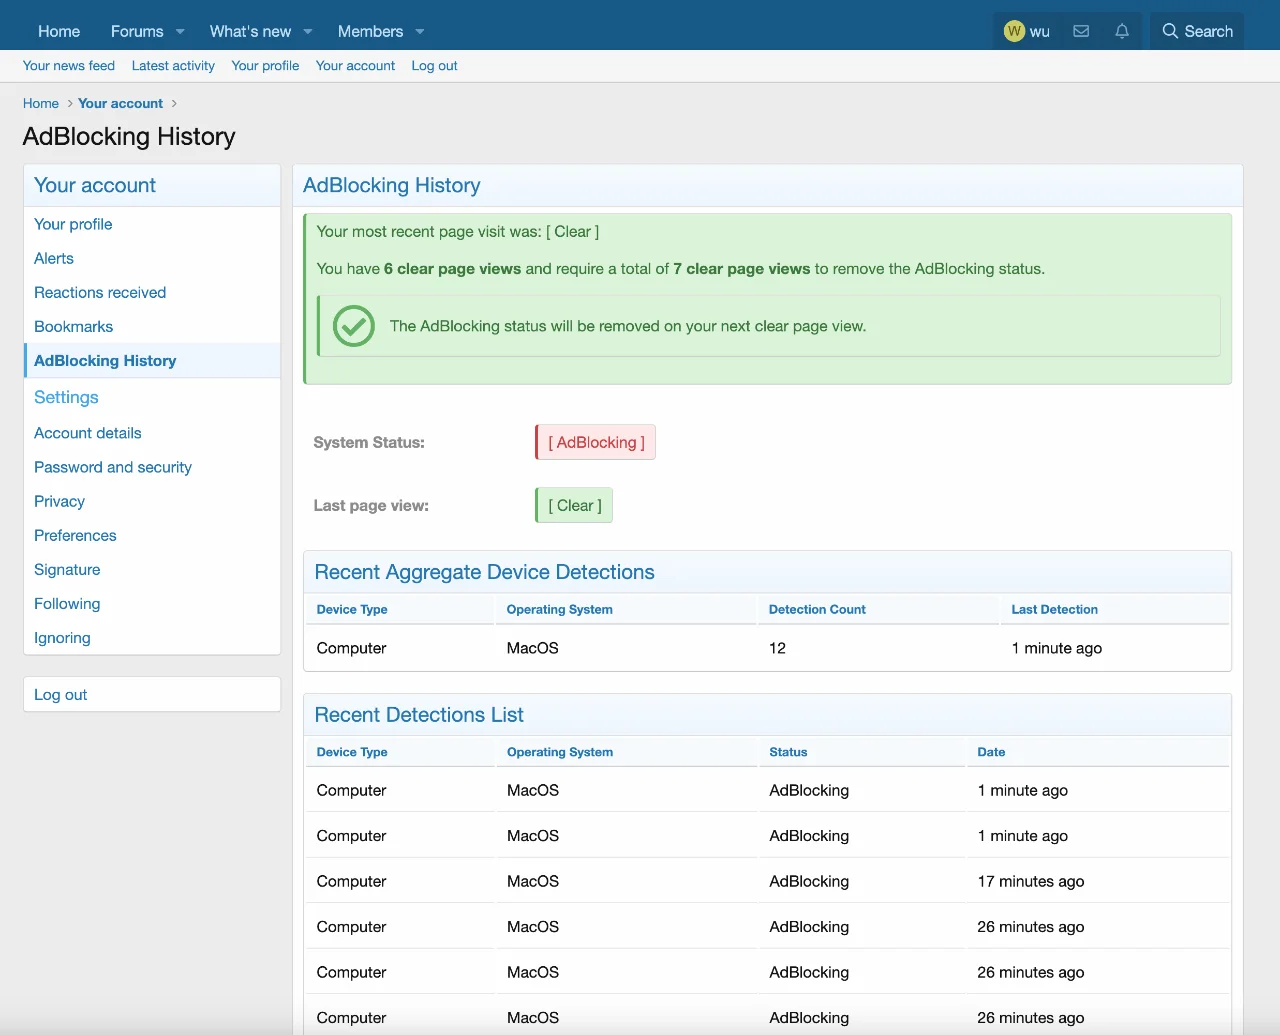Open the alerts bell icon
Screen dimensions: 1280x1035
point(1122,31)
